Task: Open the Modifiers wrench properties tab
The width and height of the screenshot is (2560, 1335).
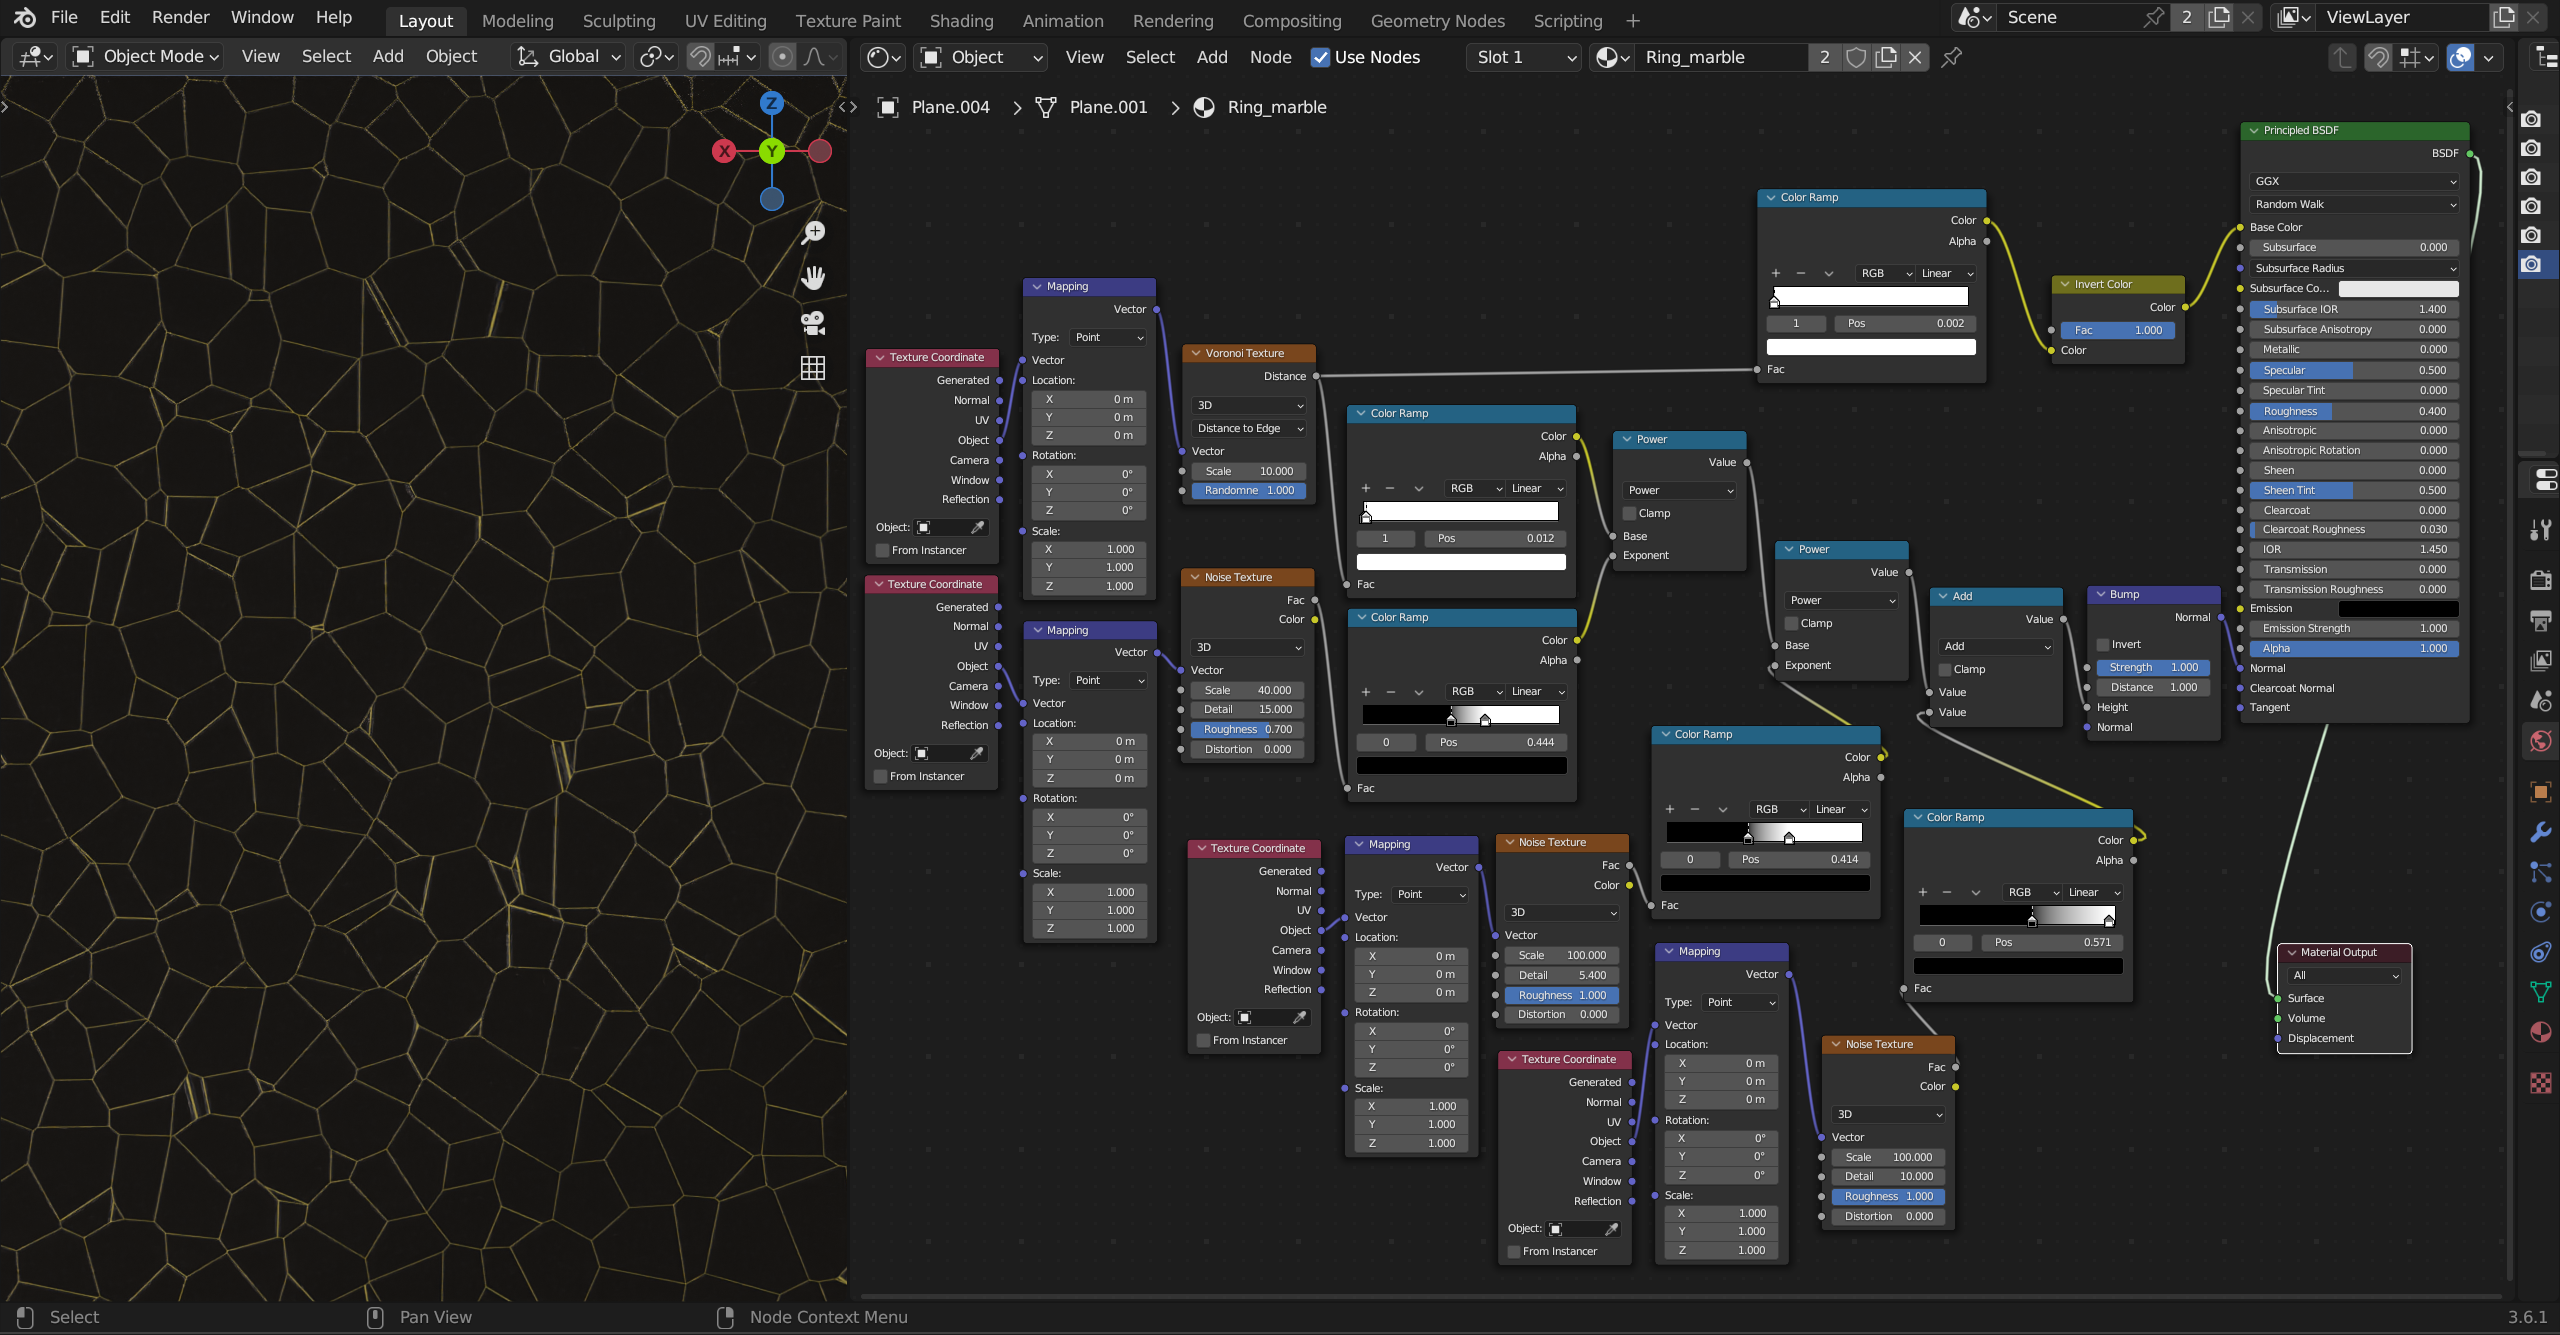Action: tap(2540, 832)
